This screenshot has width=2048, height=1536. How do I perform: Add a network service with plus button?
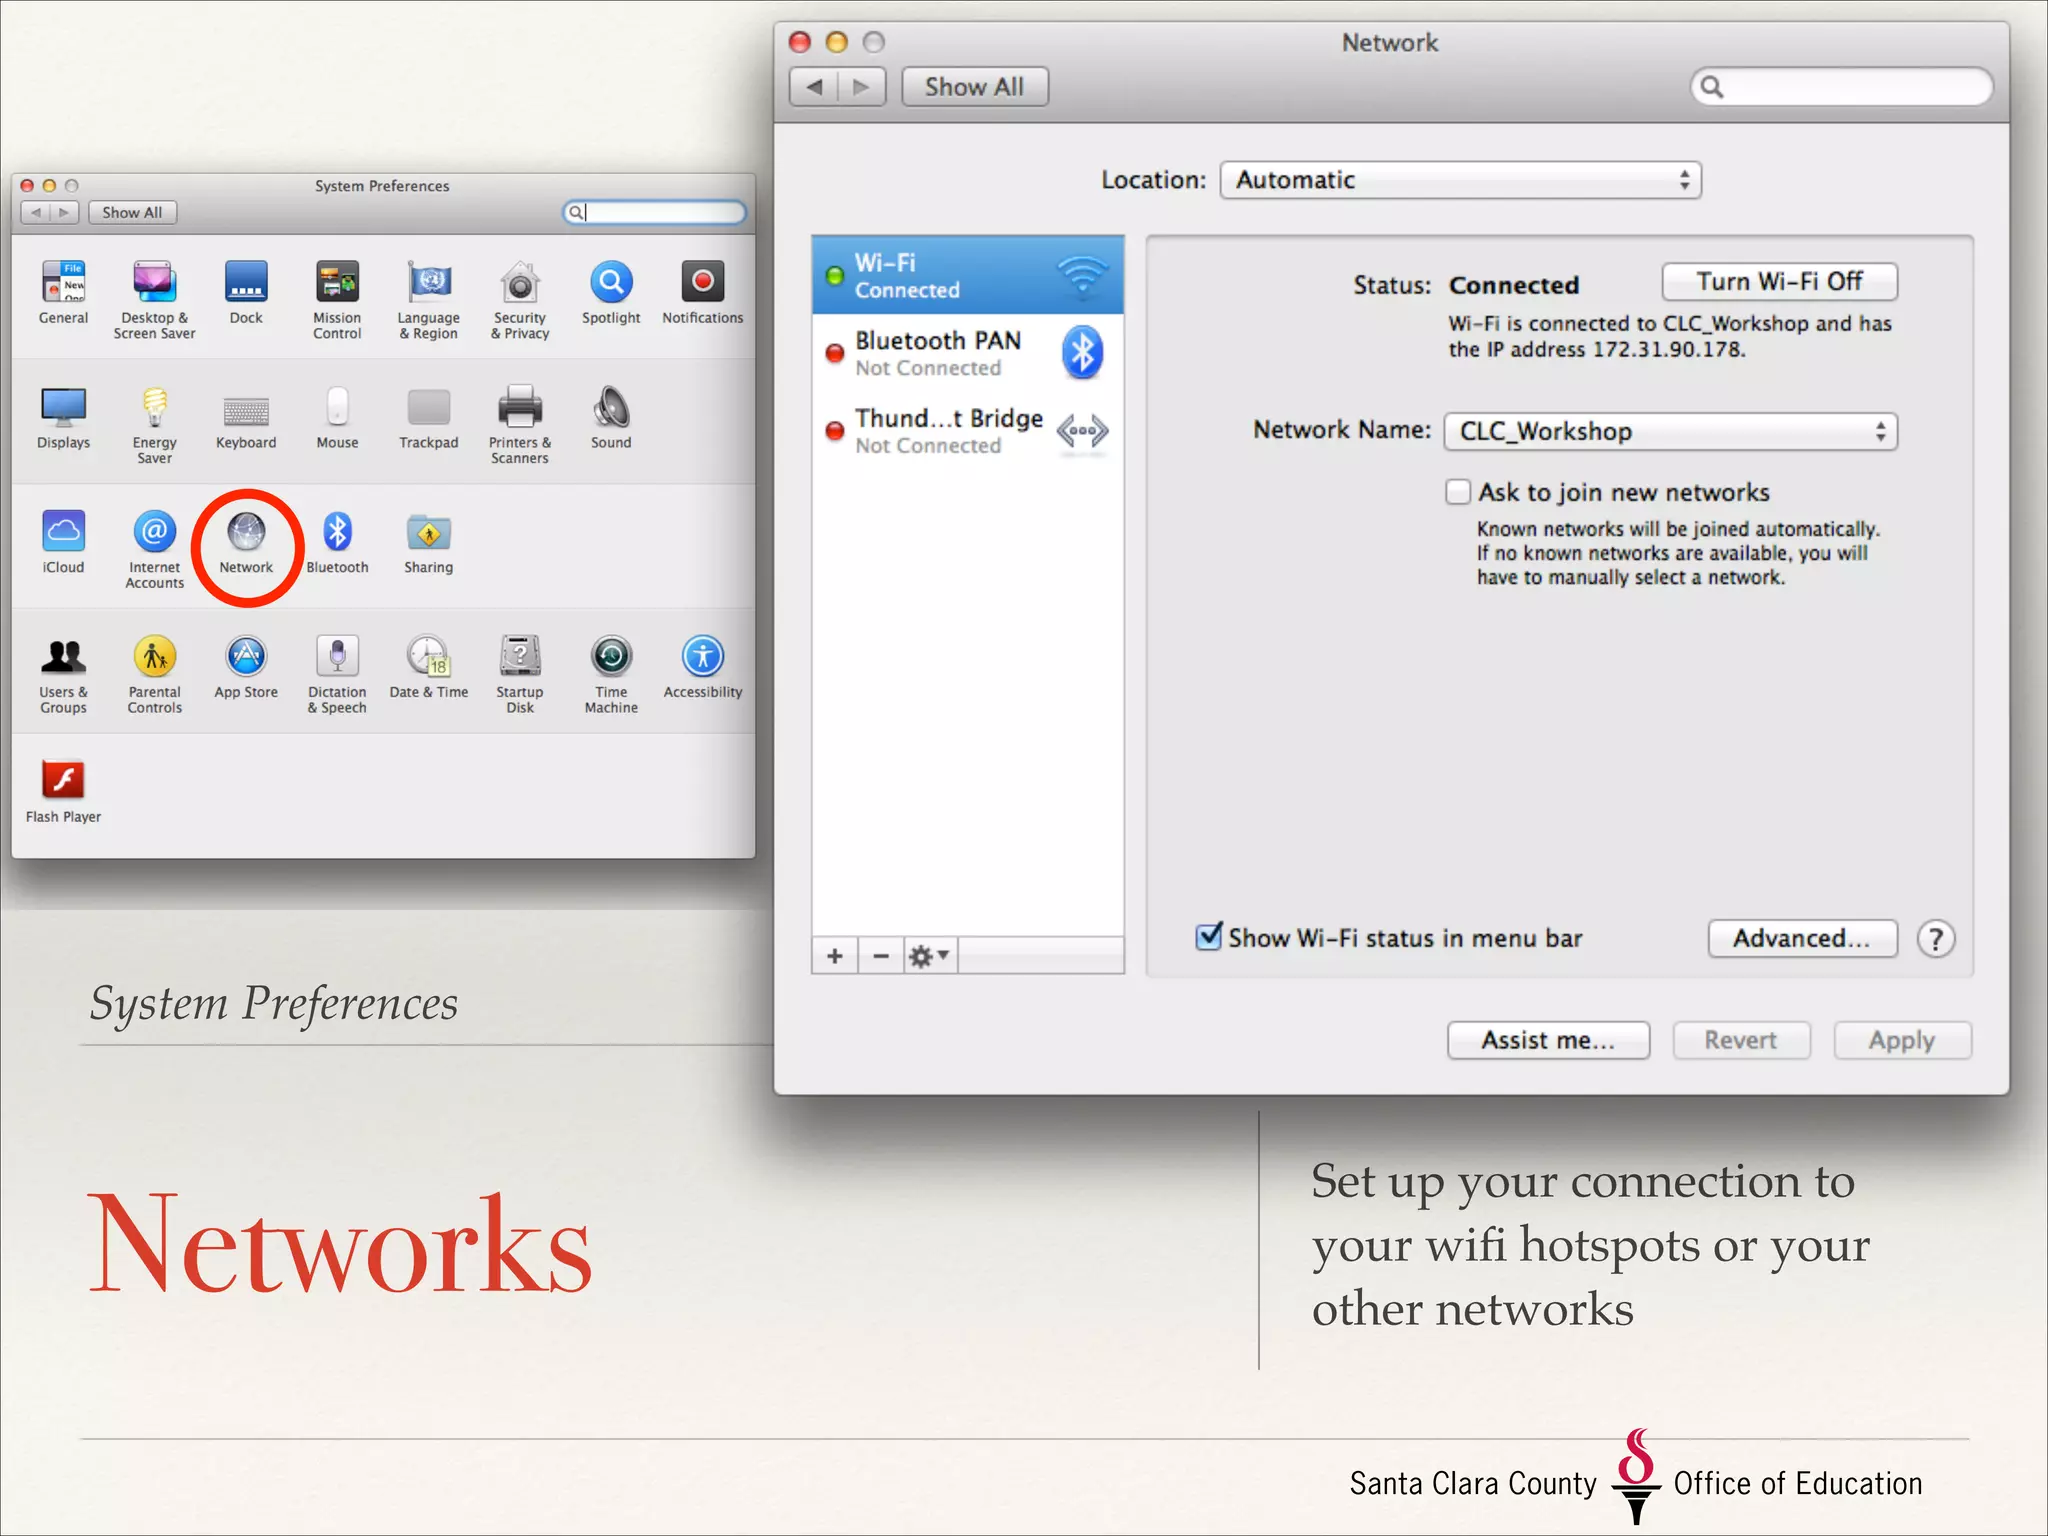coord(835,956)
